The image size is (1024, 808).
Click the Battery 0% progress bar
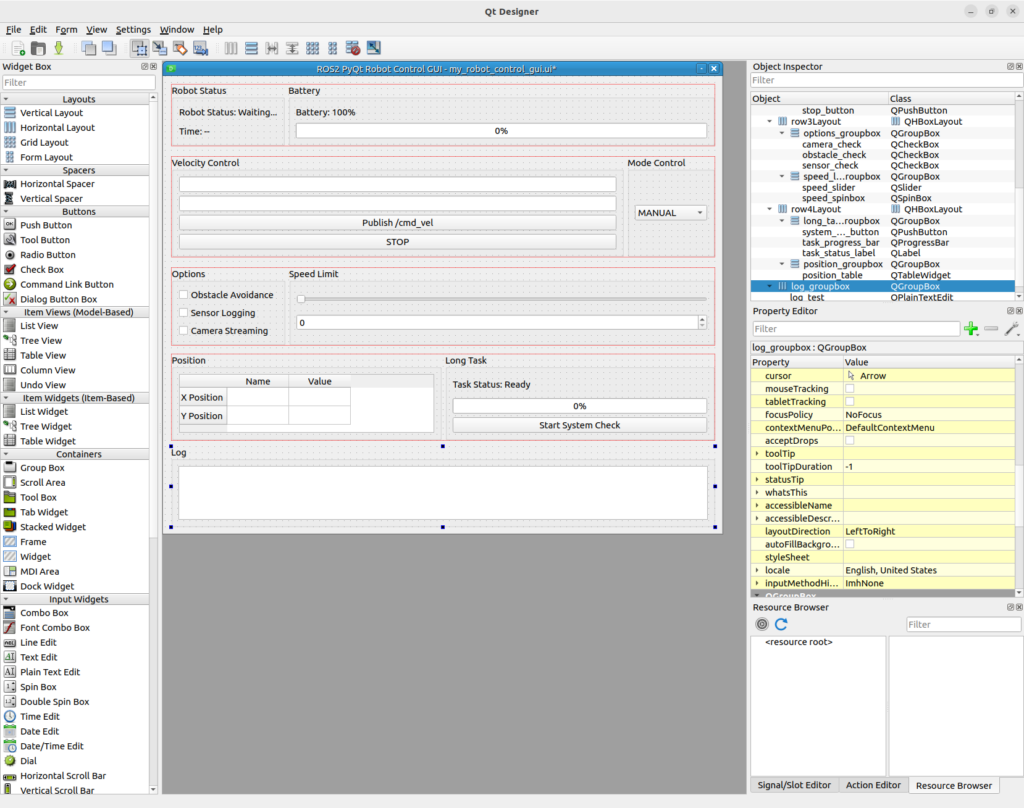pyautogui.click(x=501, y=131)
